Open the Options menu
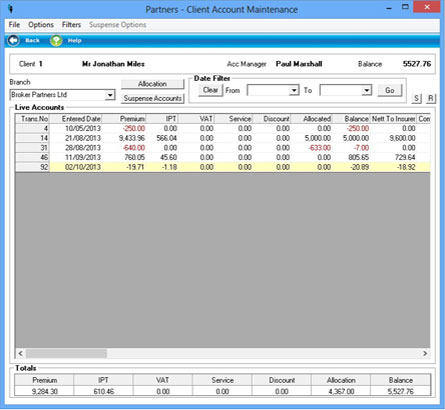445x410 pixels. click(41, 25)
